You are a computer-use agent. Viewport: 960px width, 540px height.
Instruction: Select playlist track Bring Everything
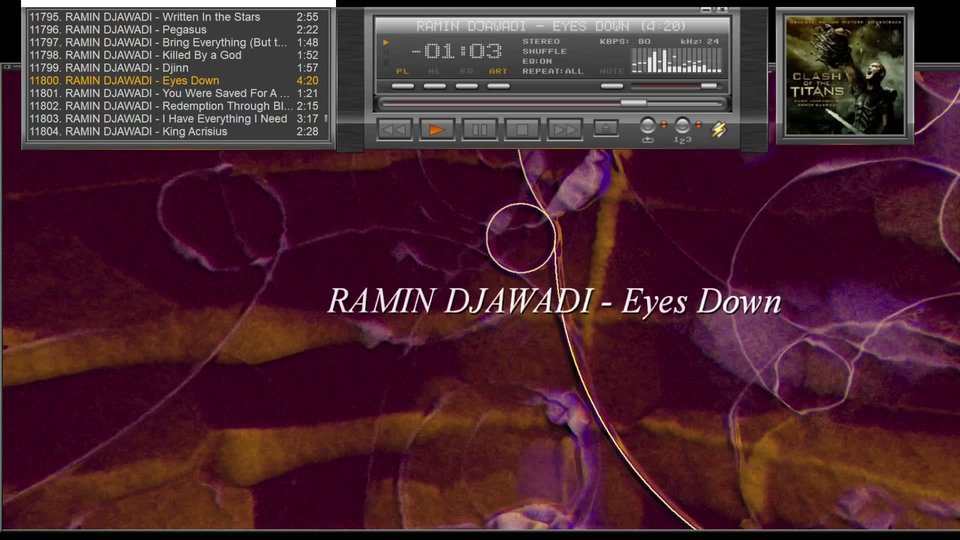(174, 42)
